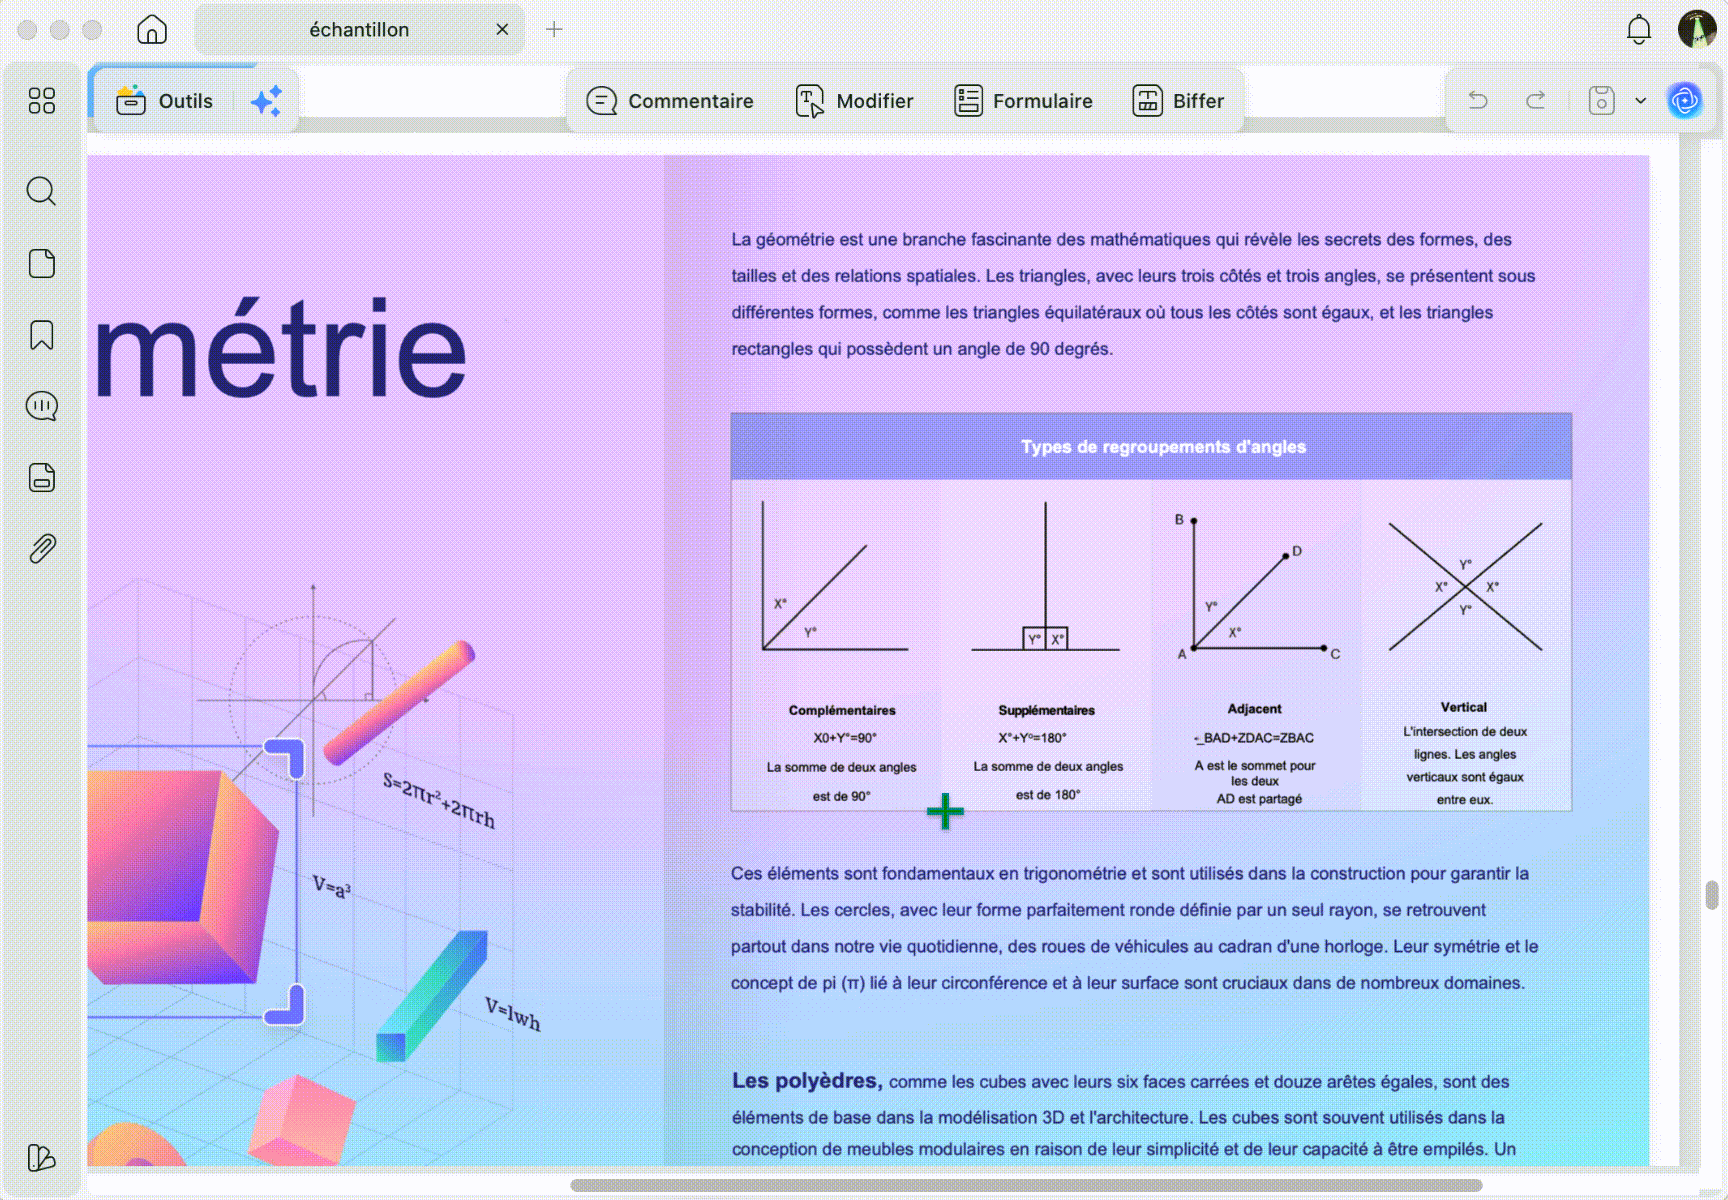Redo the last action

click(x=1536, y=100)
